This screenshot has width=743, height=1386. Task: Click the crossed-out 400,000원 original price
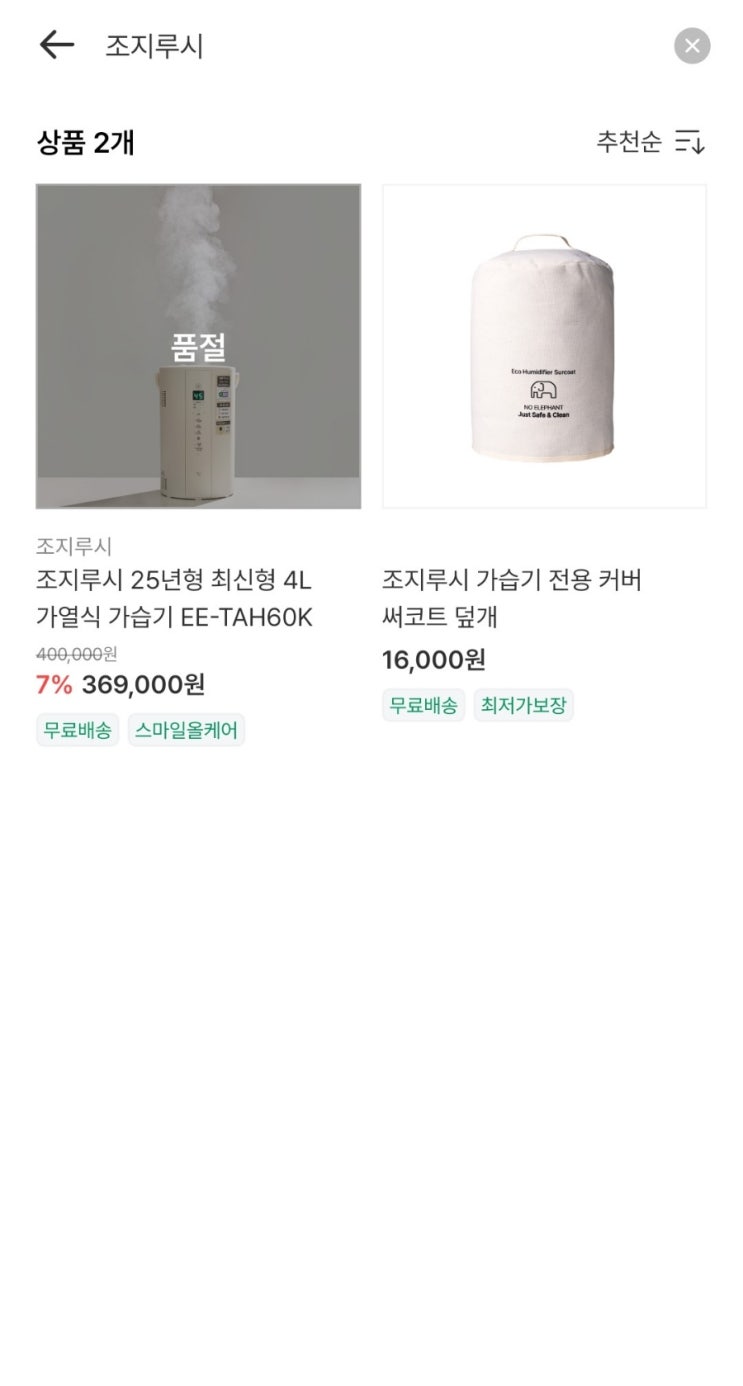tap(76, 654)
